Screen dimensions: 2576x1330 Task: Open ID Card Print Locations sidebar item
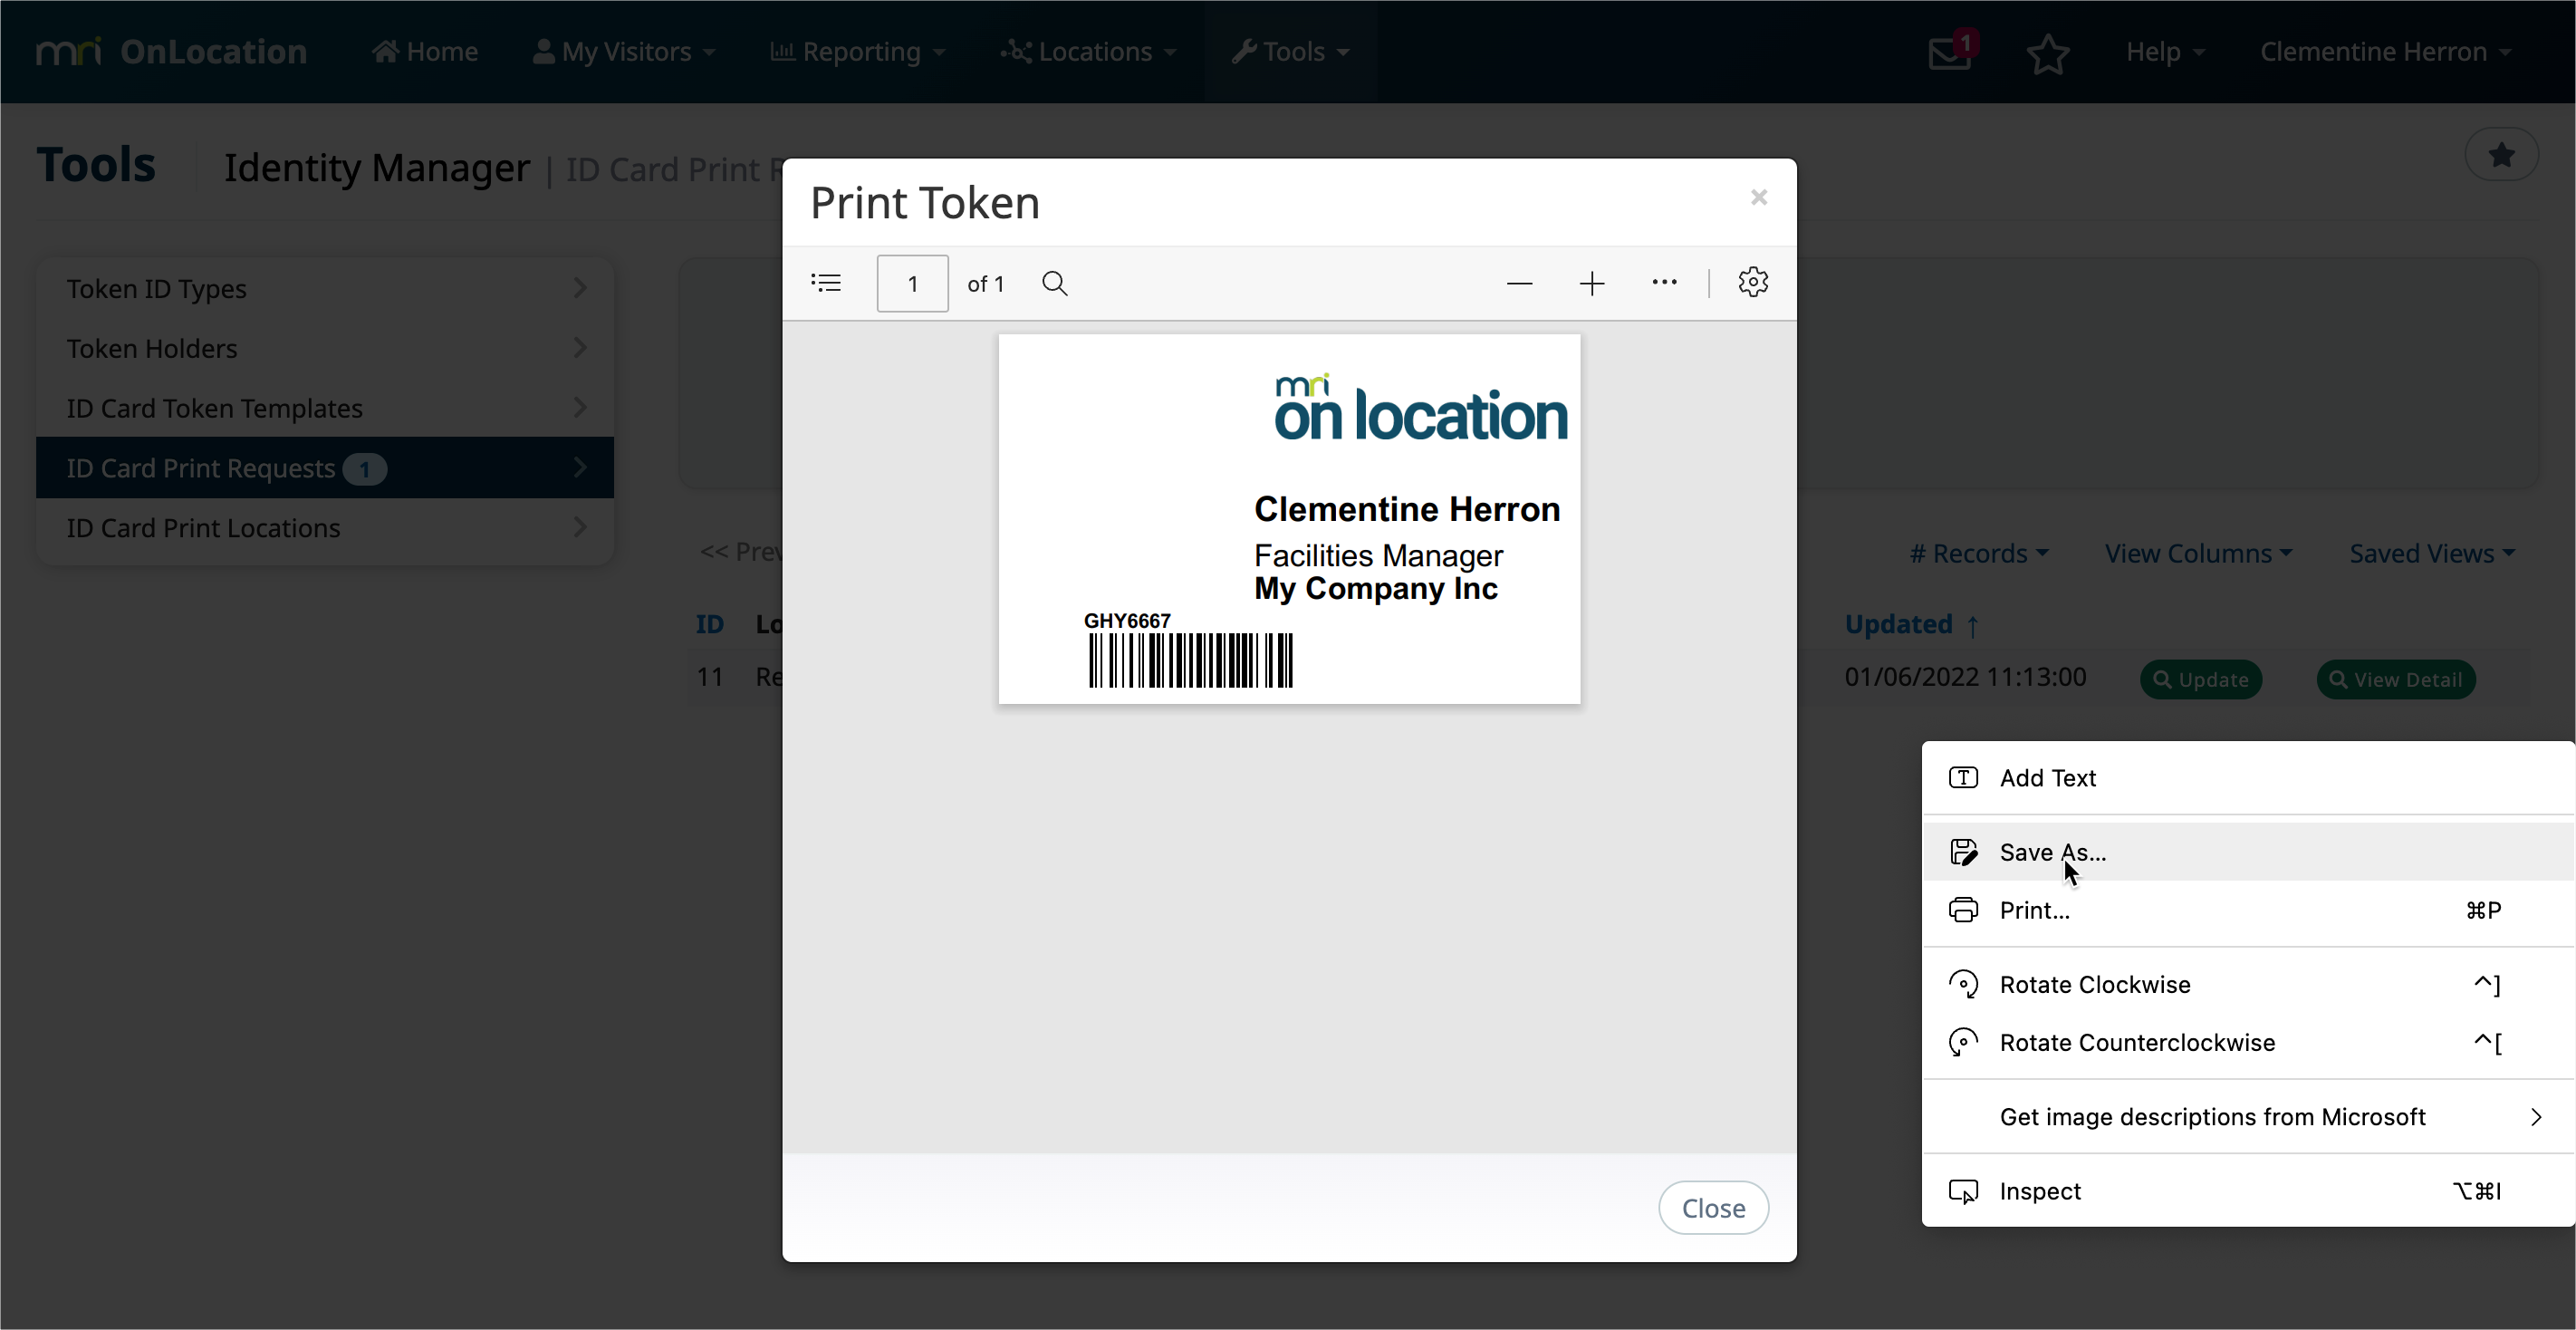coord(325,527)
